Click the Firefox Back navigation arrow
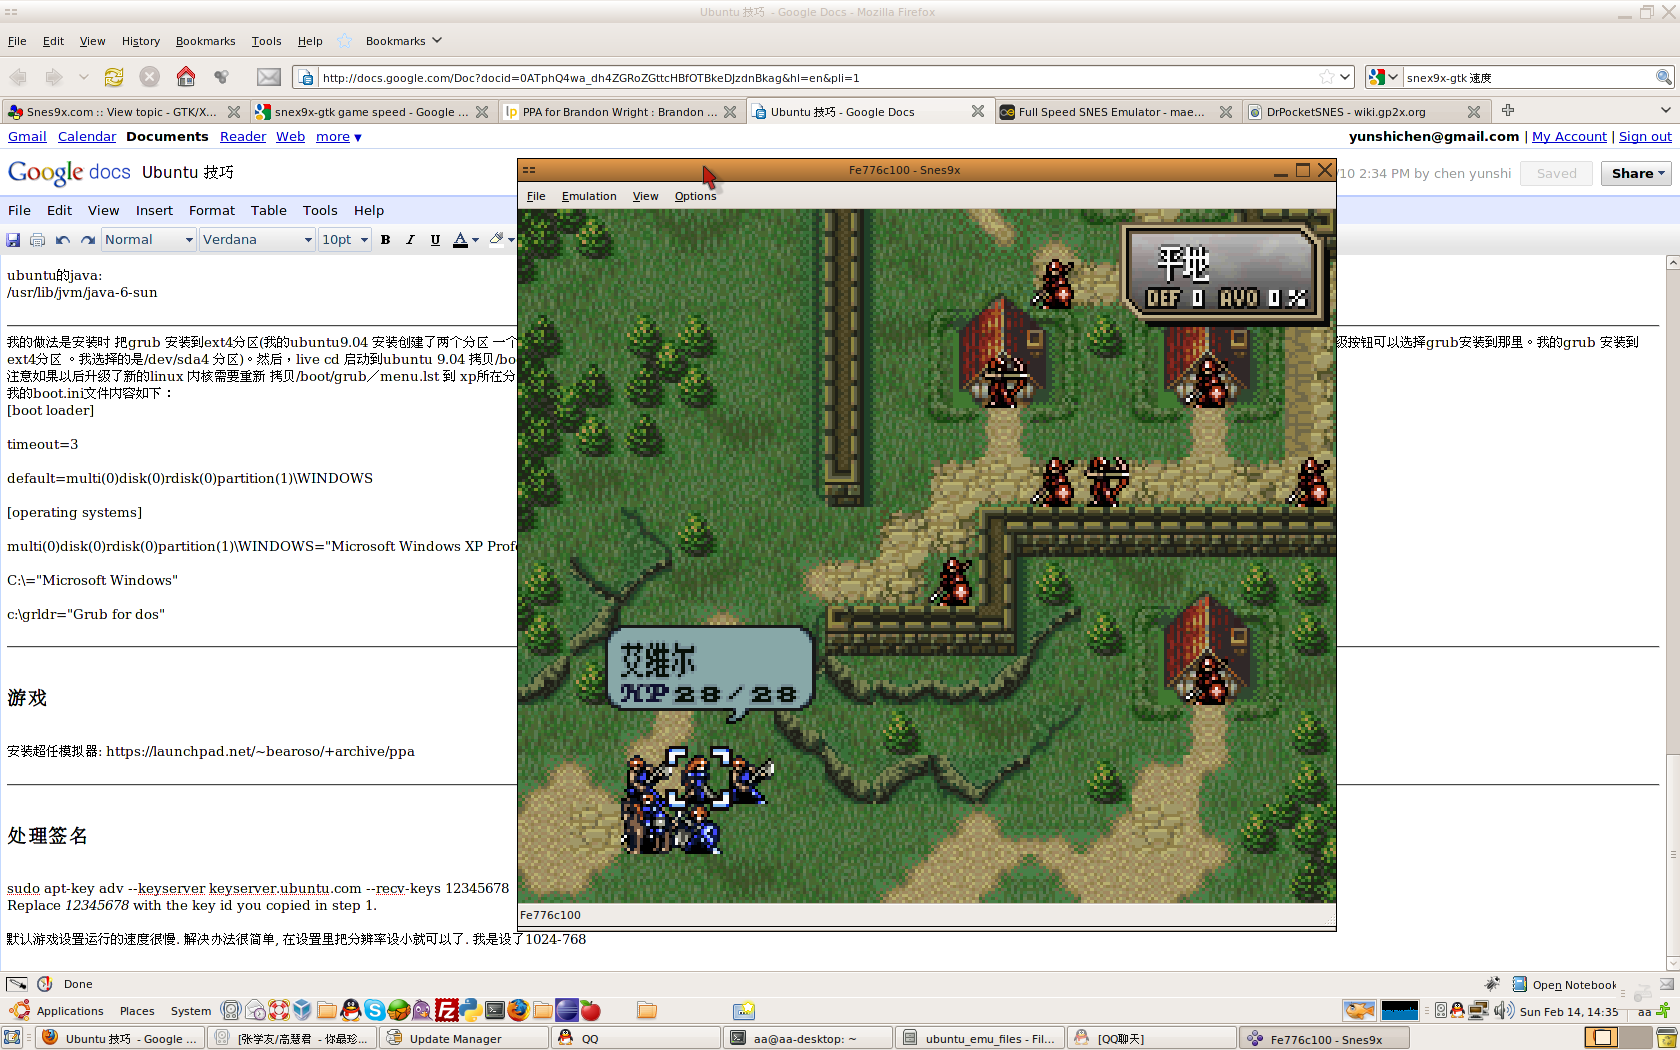The height and width of the screenshot is (1050, 1680). coord(18,77)
